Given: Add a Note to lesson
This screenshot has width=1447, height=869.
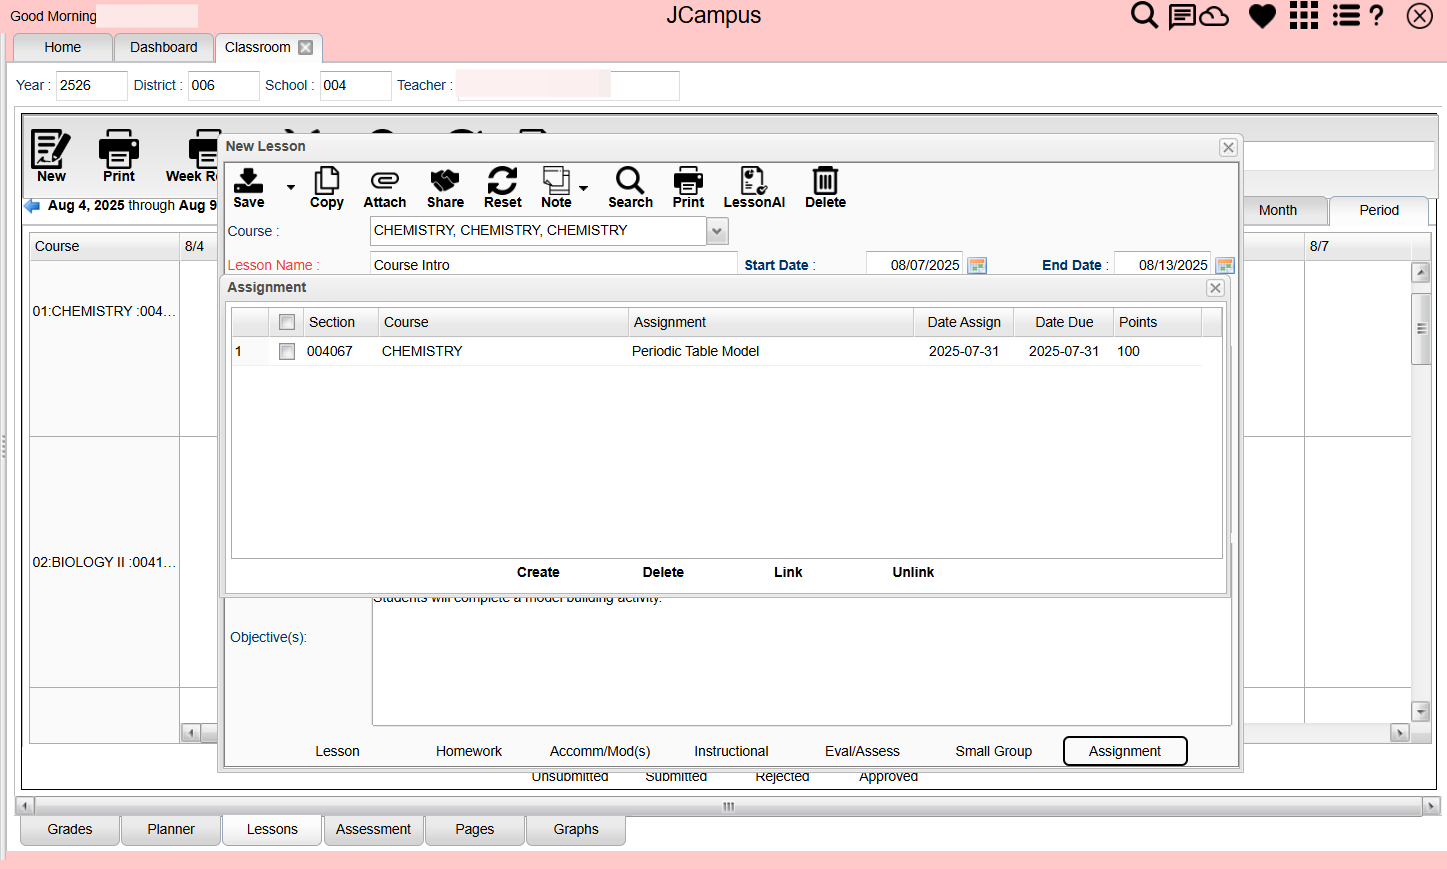Looking at the screenshot, I should coord(556,187).
